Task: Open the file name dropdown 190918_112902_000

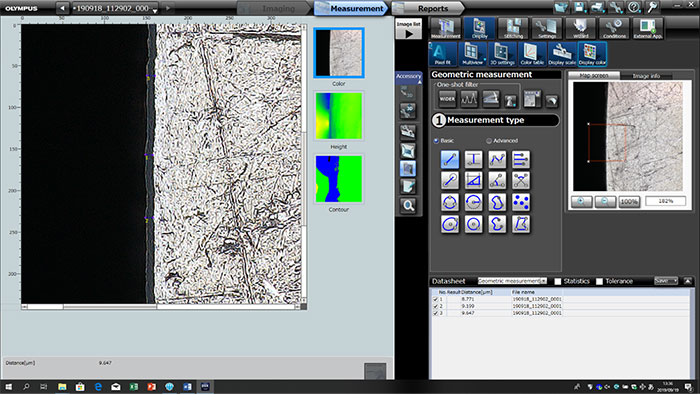Action: point(115,8)
